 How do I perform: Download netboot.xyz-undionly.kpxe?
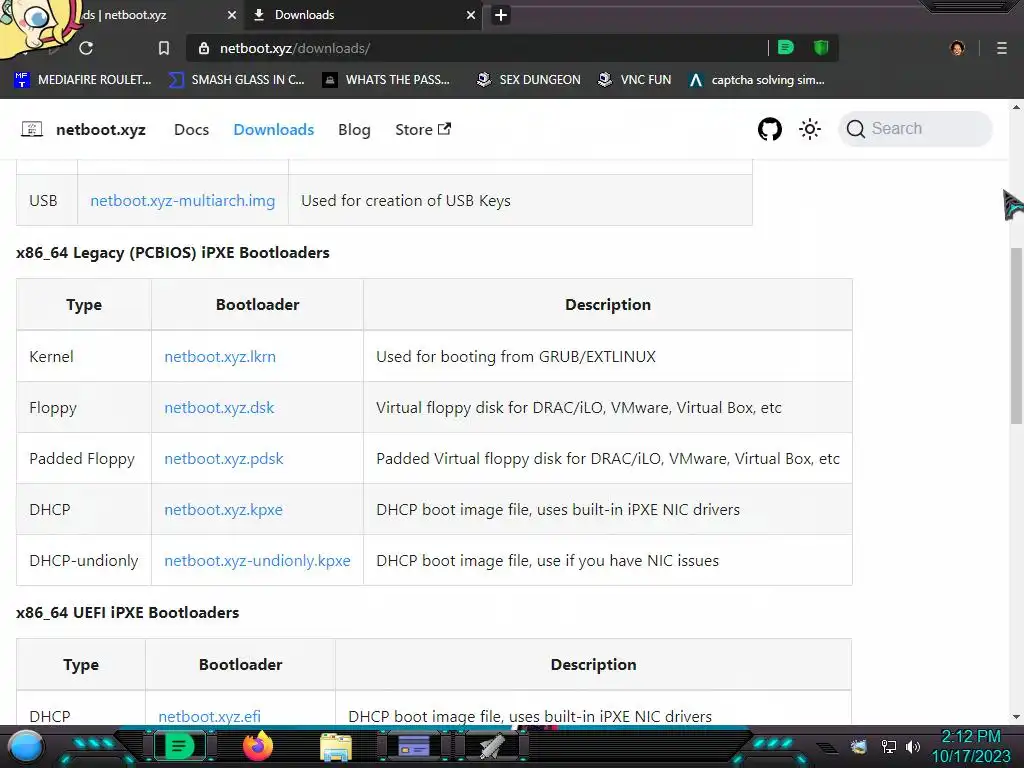tap(257, 560)
